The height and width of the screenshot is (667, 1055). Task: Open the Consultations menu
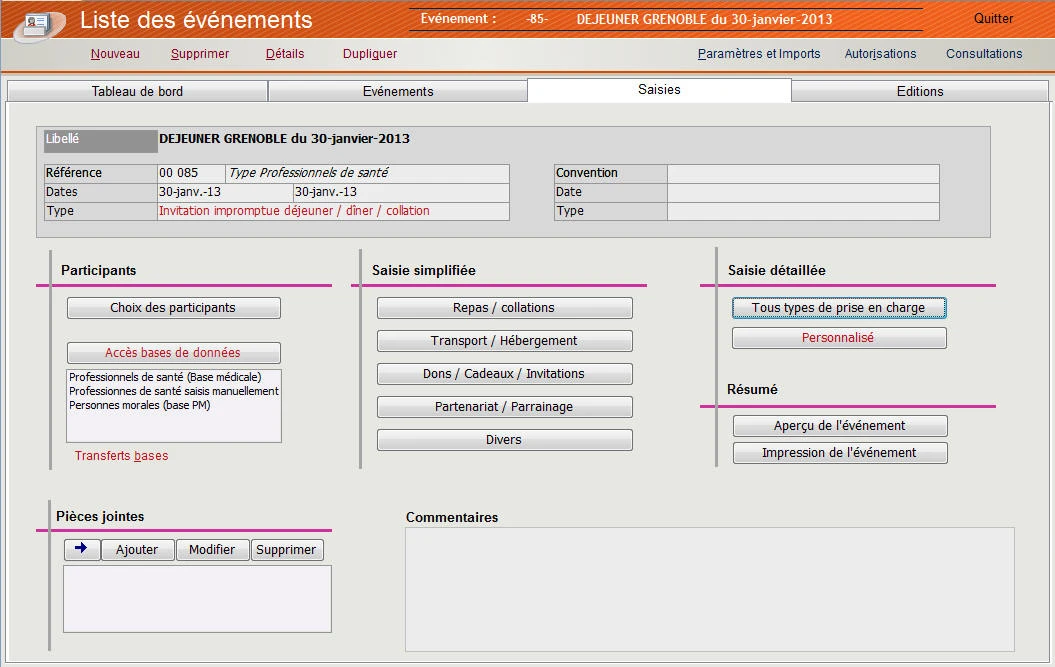(x=984, y=54)
